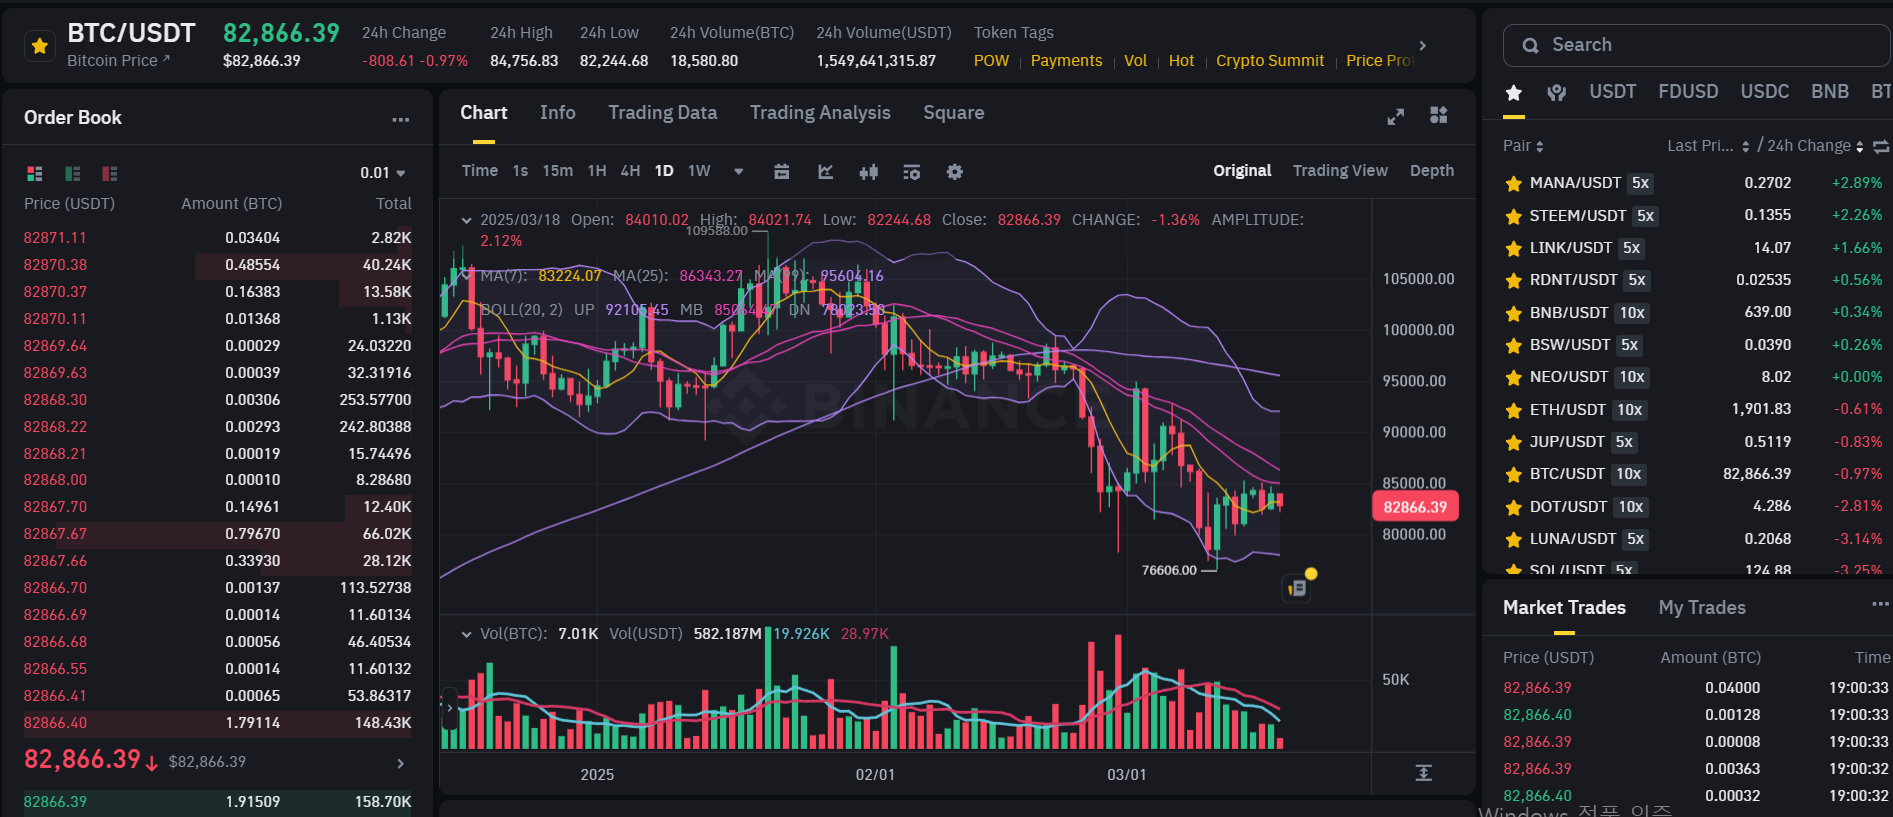
Task: Select Trading View chart mode
Action: click(x=1340, y=171)
